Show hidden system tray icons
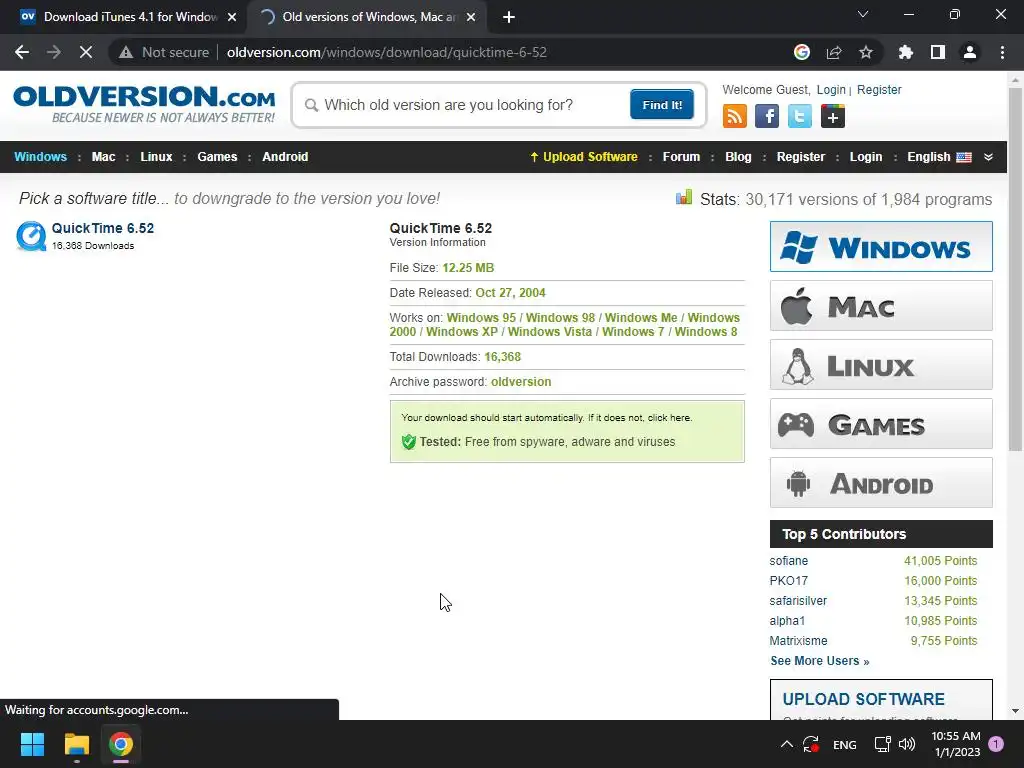Image resolution: width=1024 pixels, height=768 pixels. point(787,744)
